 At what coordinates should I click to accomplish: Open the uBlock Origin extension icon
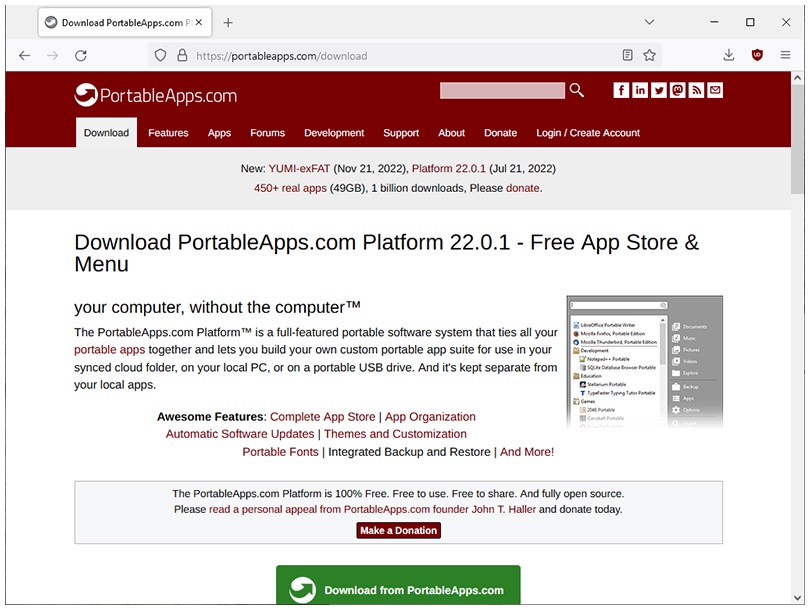[757, 56]
